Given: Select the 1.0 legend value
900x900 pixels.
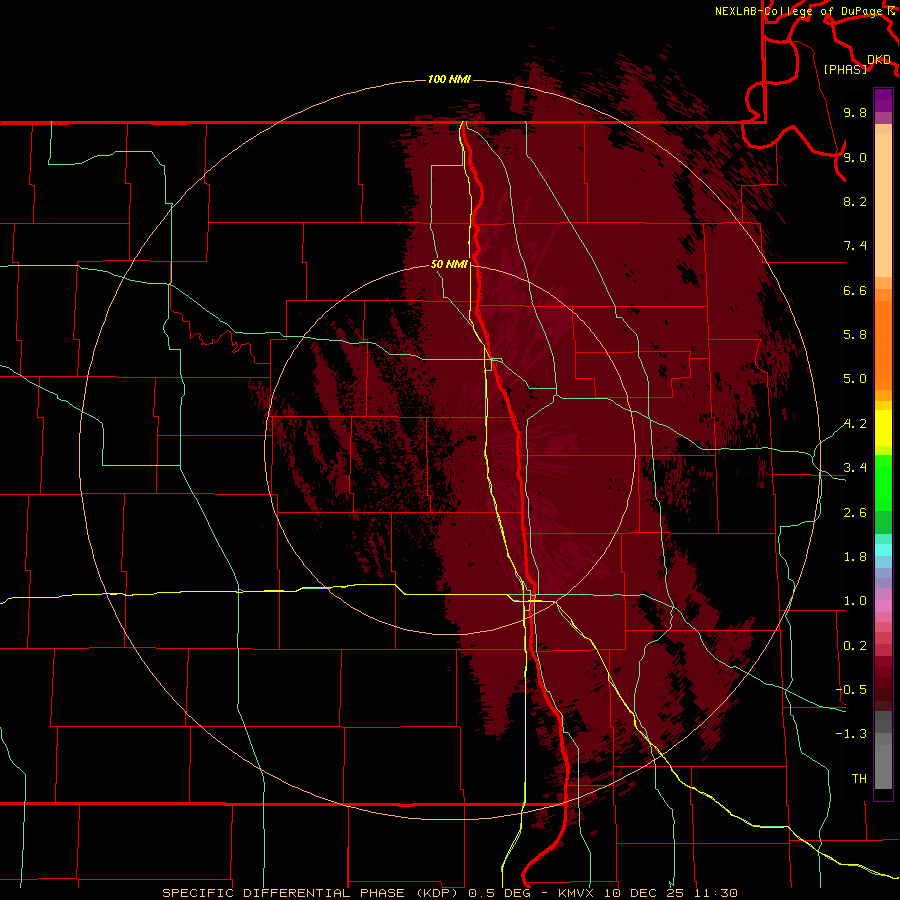Looking at the screenshot, I should (x=855, y=601).
